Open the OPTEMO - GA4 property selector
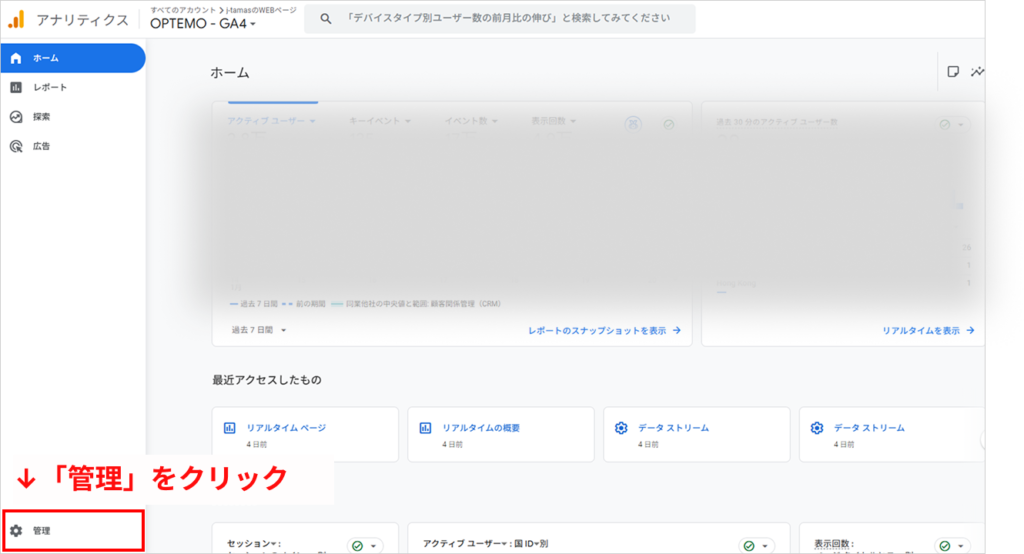This screenshot has width=1024, height=554. click(x=202, y=24)
